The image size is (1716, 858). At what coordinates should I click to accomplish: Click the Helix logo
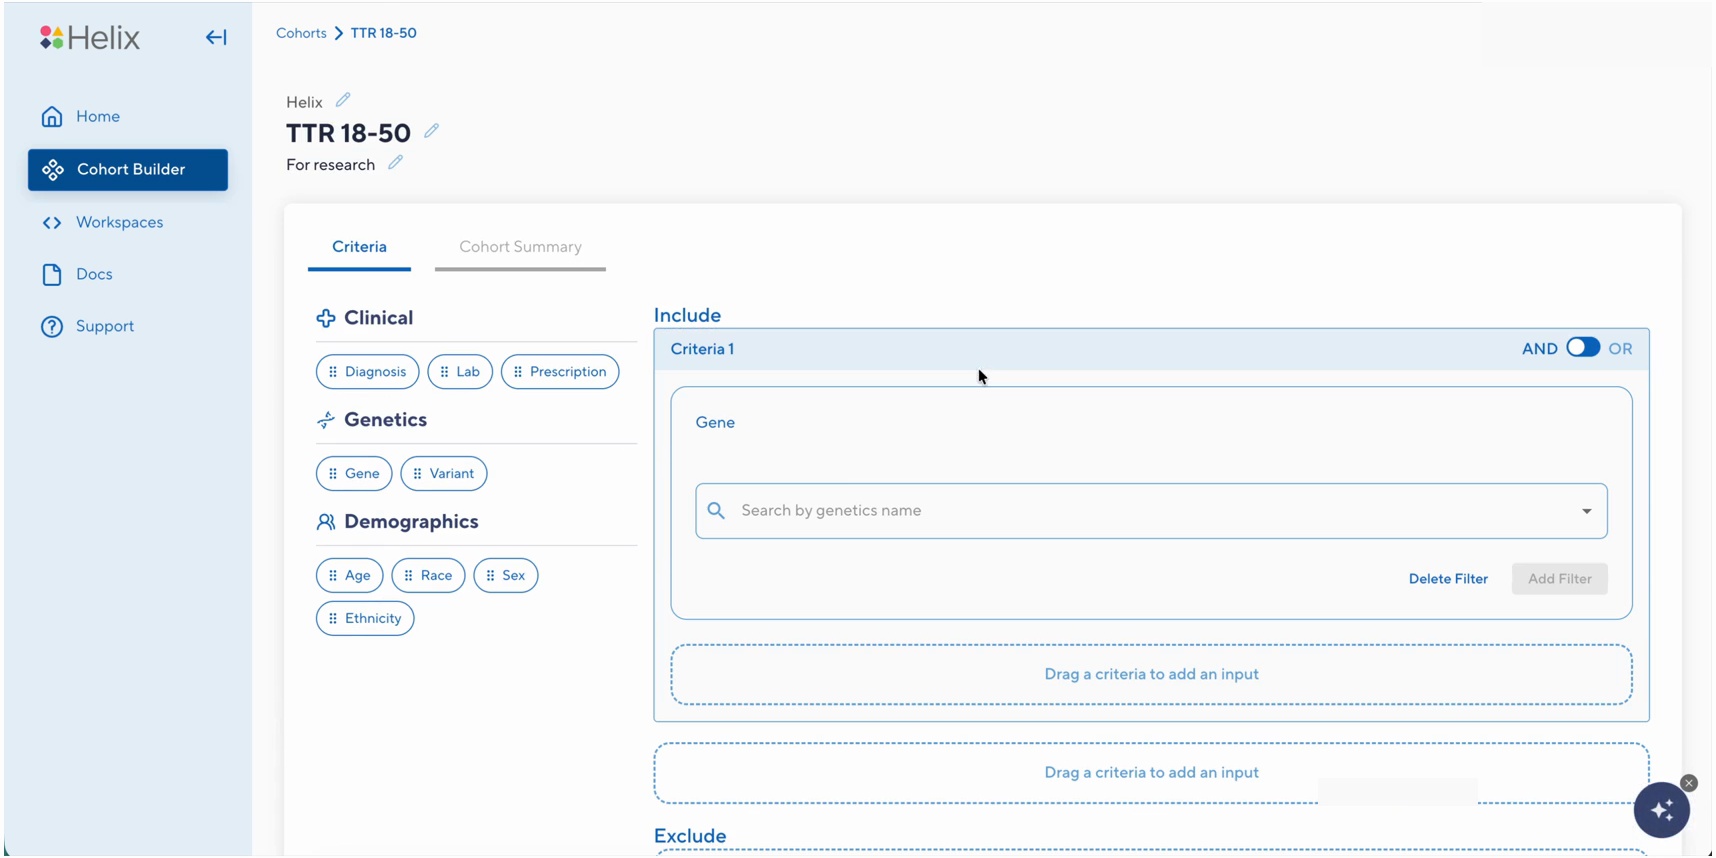pos(90,38)
